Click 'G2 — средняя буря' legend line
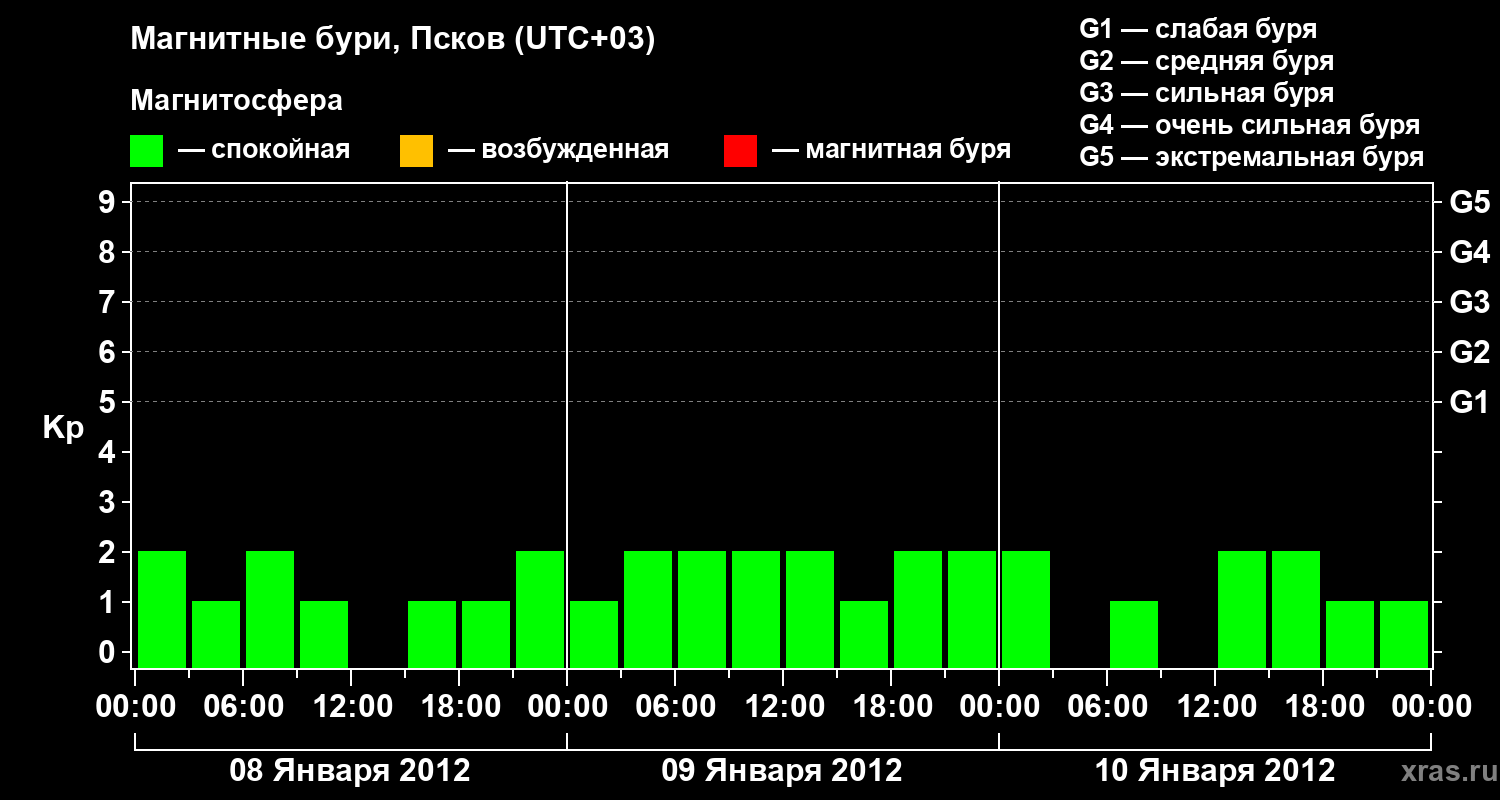 [x=1207, y=61]
